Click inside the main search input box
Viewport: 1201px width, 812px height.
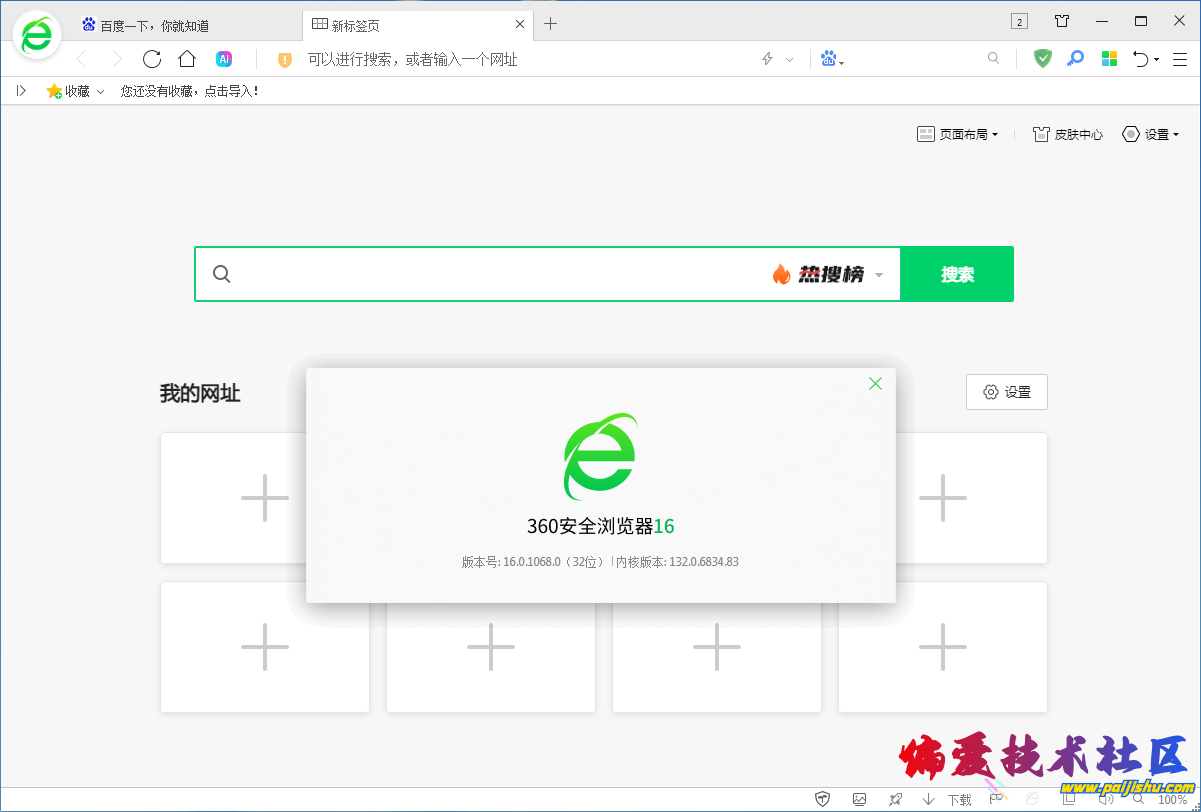(450, 273)
